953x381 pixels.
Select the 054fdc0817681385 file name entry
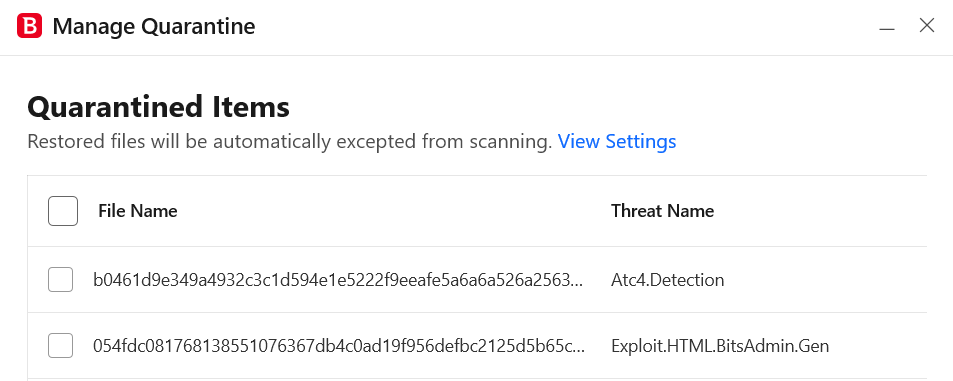[x=339, y=346]
